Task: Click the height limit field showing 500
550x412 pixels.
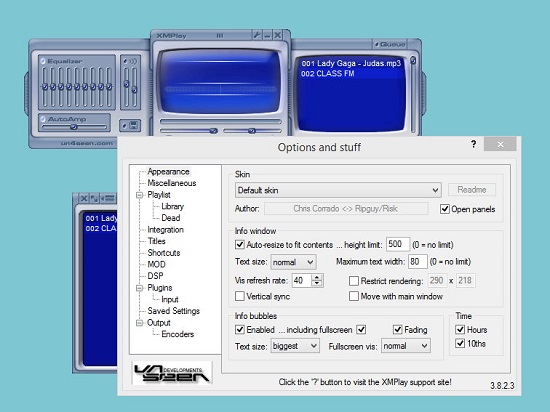Action: pos(398,244)
